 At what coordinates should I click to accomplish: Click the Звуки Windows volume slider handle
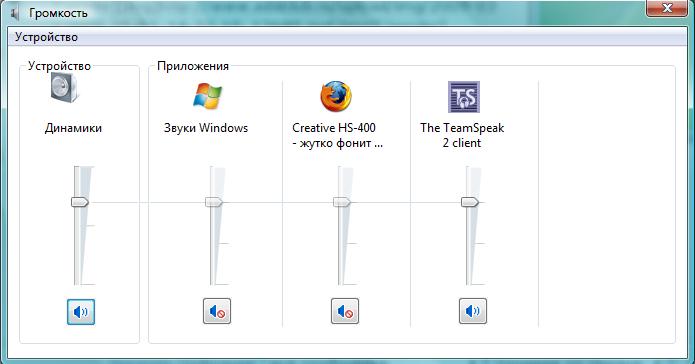click(214, 202)
